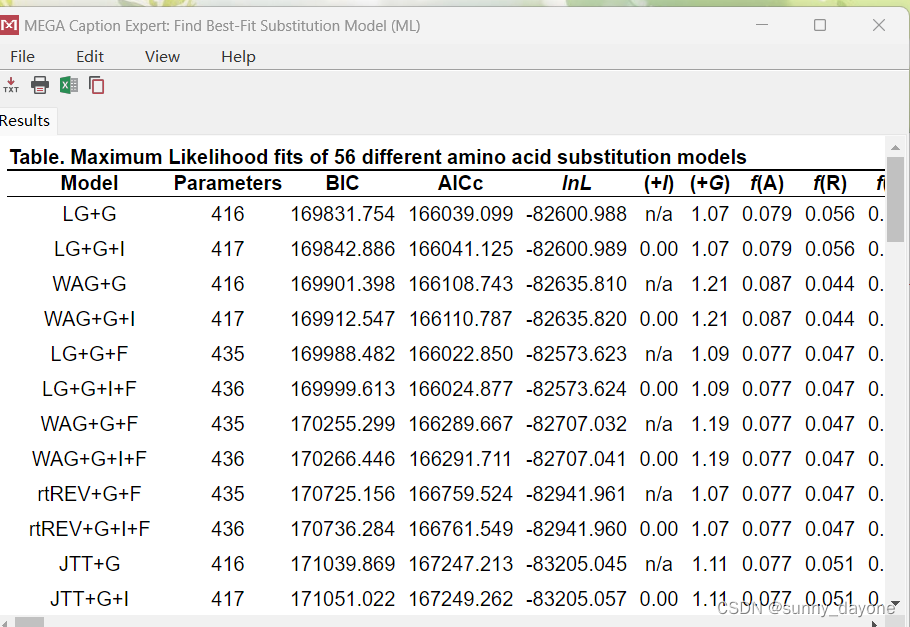Click AICc value 166022.850
The image size is (910, 627).
pyautogui.click(x=460, y=354)
